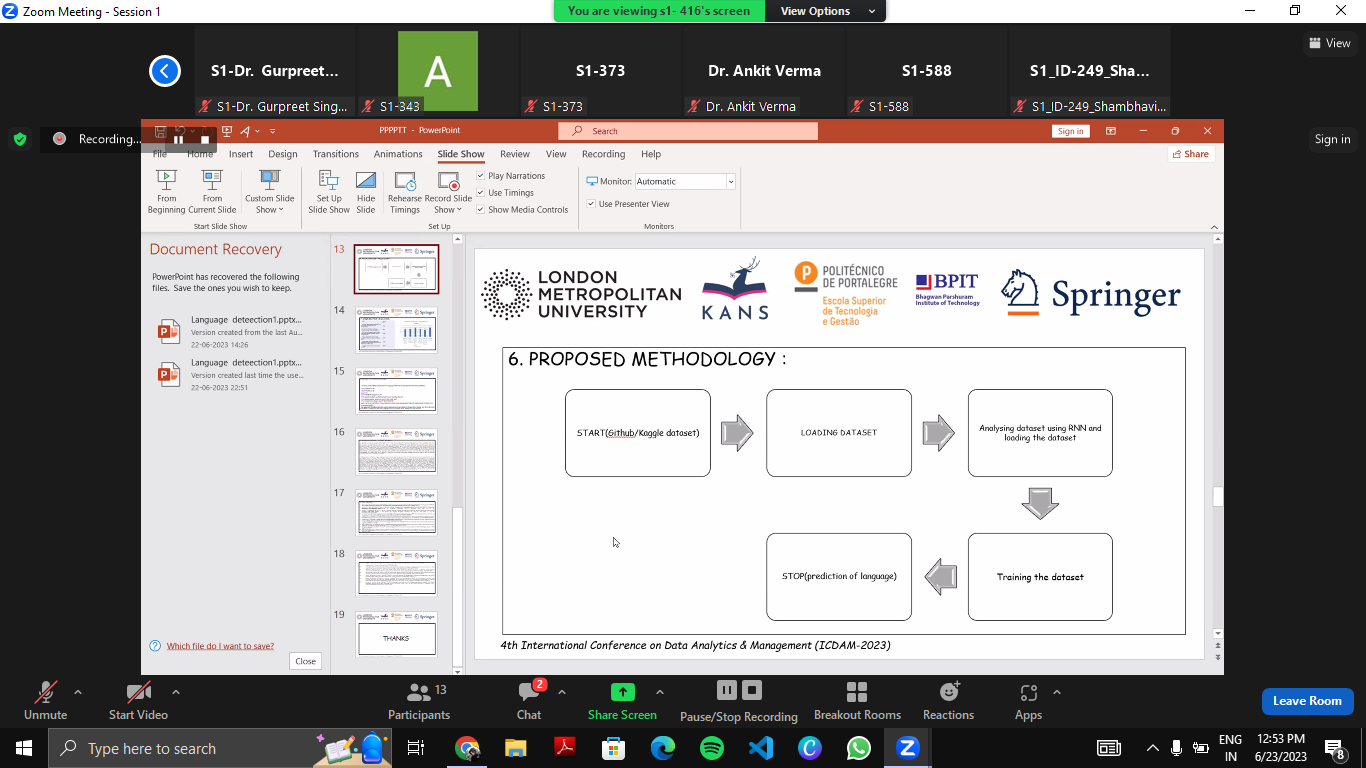The width and height of the screenshot is (1366, 768).
Task: Open the Zoom Reactions menu
Action: pyautogui.click(x=948, y=701)
